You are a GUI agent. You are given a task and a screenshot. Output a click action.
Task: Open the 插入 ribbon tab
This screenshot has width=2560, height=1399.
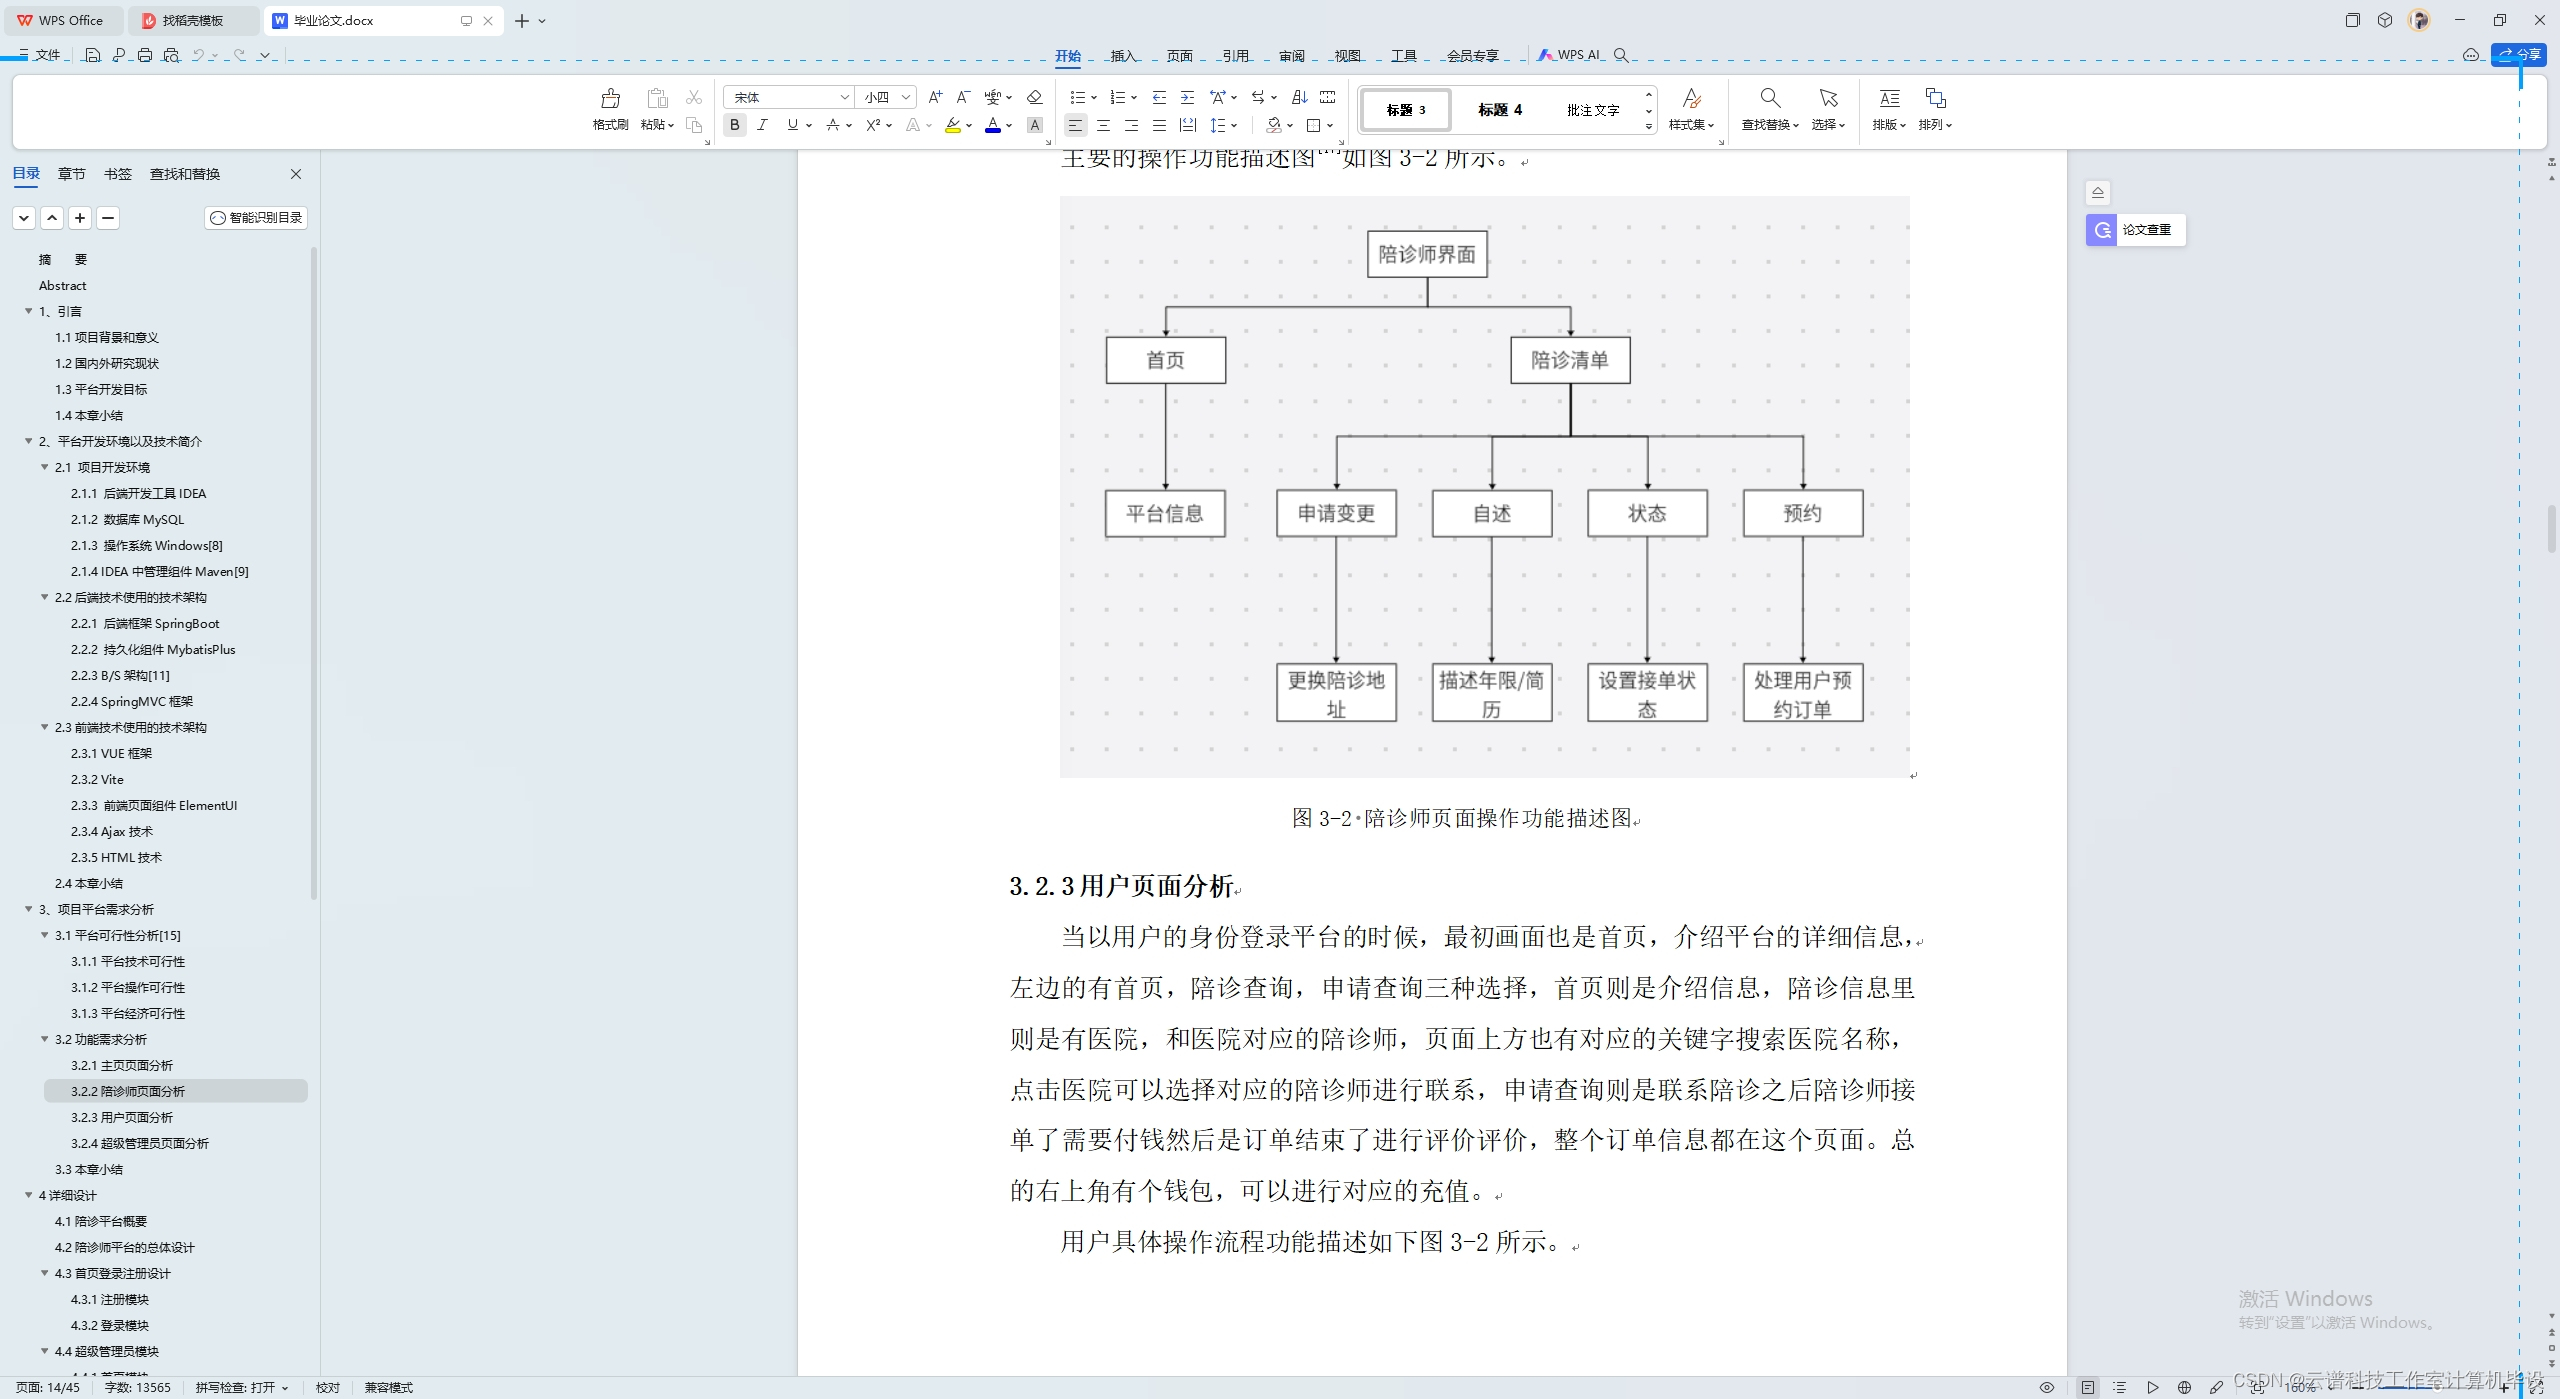click(x=1123, y=55)
